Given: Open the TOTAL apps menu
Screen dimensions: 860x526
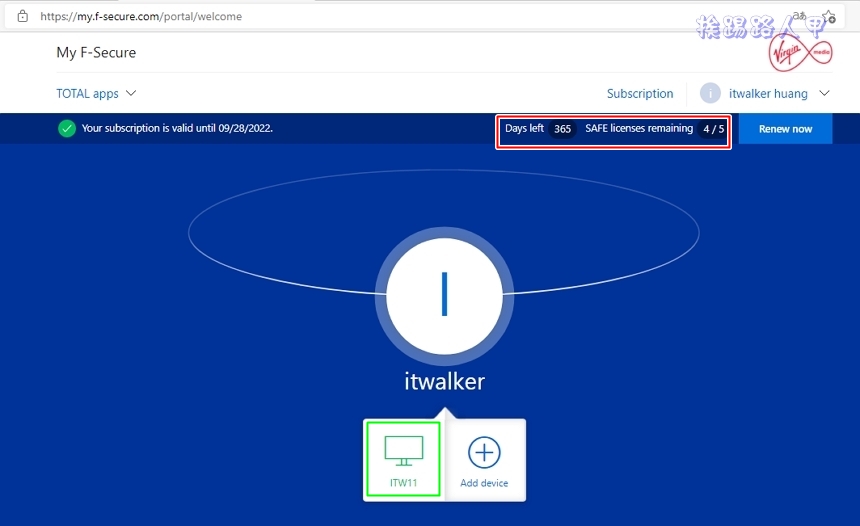Looking at the screenshot, I should [96, 93].
